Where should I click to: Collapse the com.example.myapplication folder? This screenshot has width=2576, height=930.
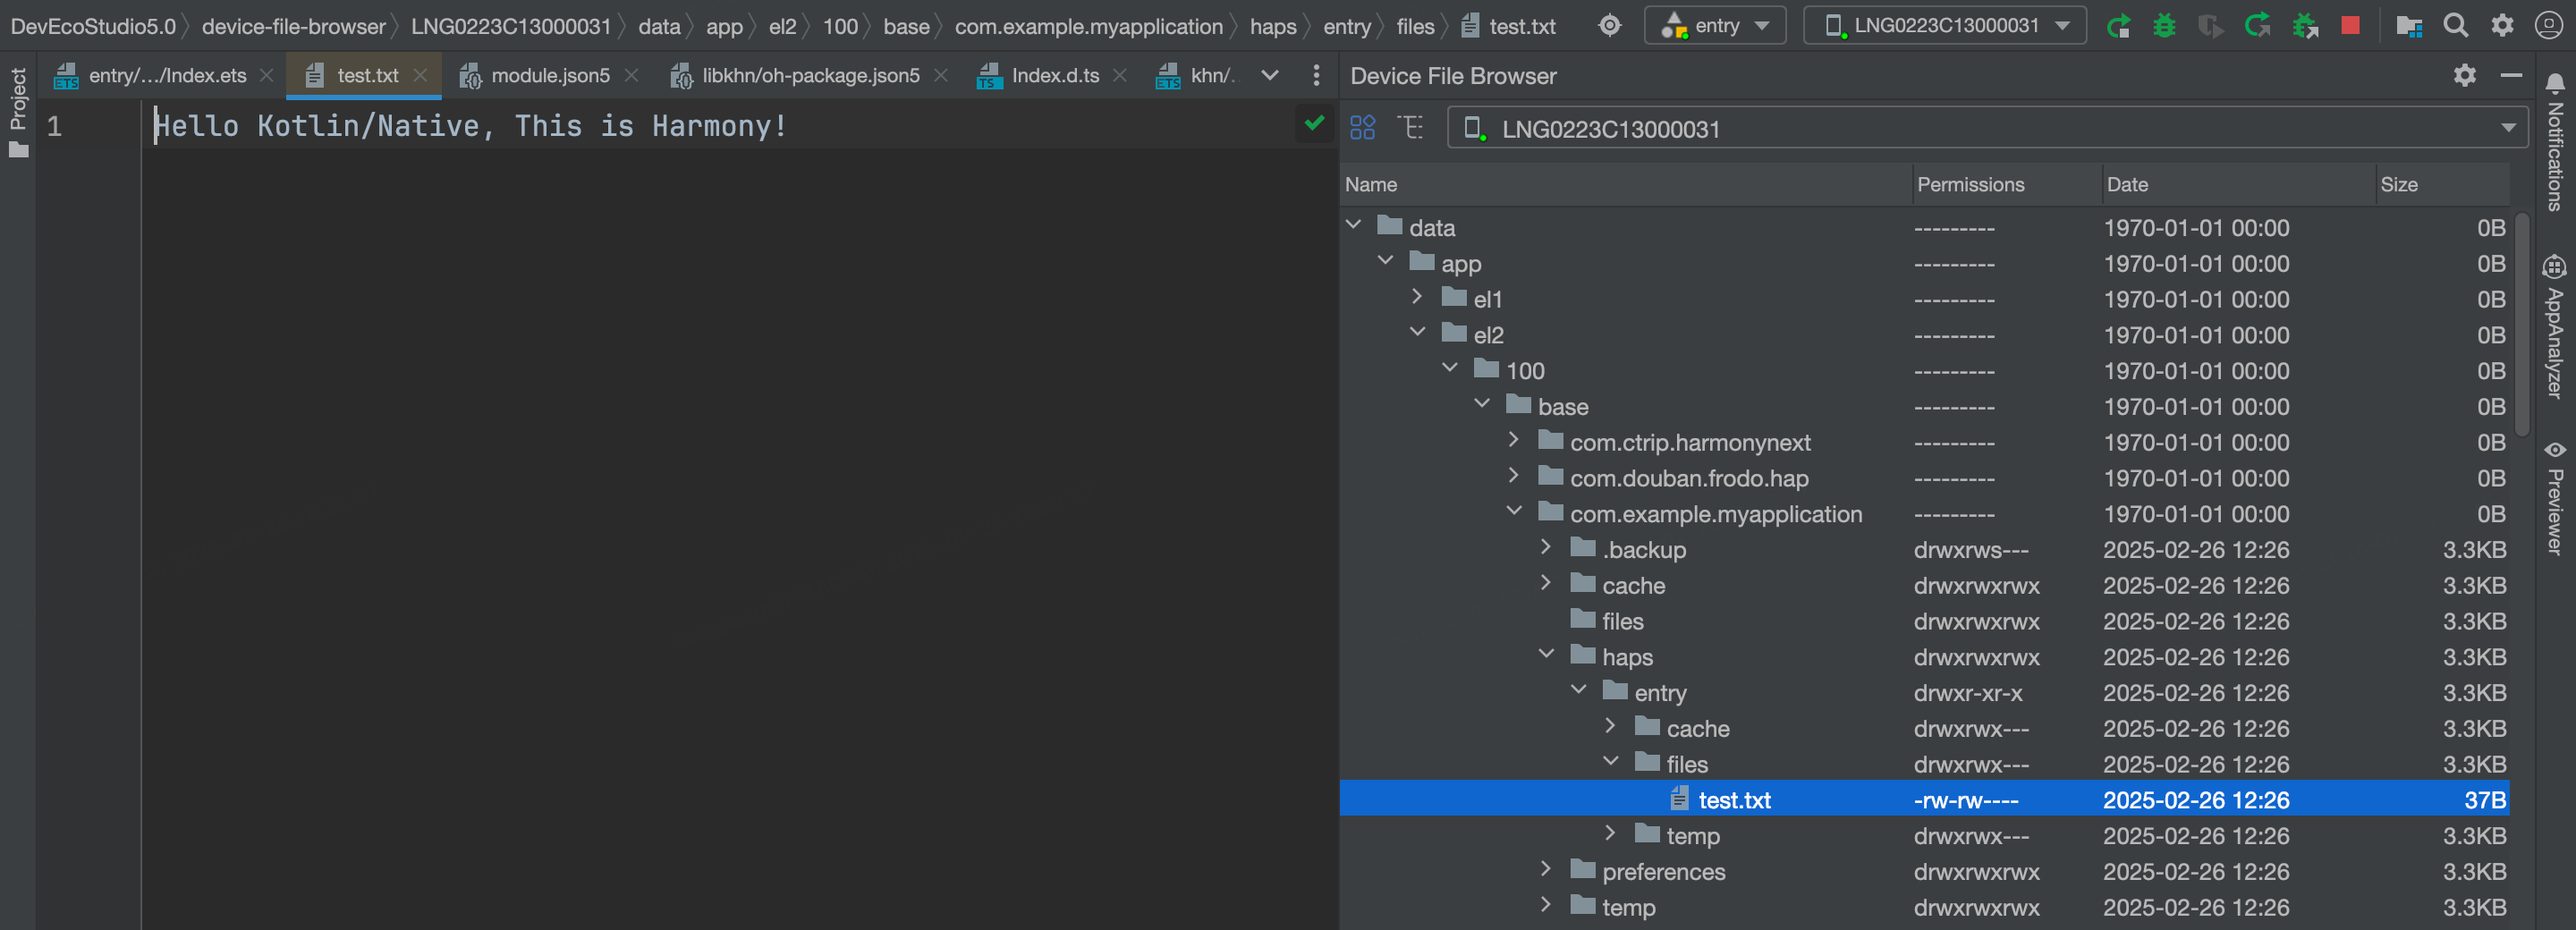pyautogui.click(x=1514, y=511)
